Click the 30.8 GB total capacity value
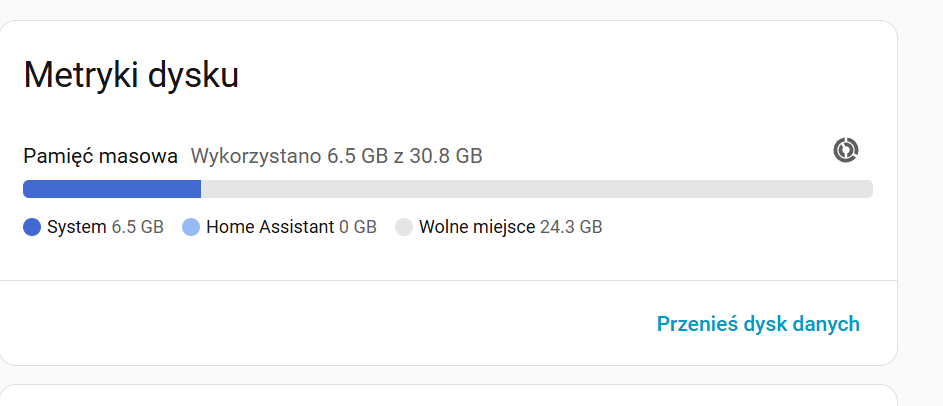The height and width of the screenshot is (406, 943). 447,156
